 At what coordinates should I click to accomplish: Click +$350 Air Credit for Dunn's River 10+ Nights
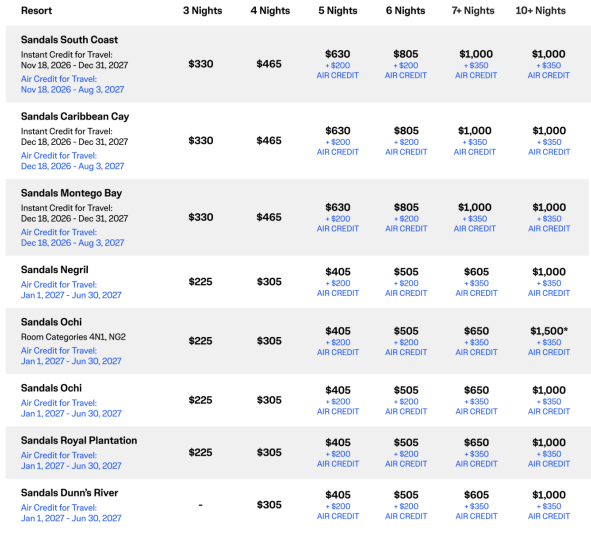pyautogui.click(x=549, y=511)
